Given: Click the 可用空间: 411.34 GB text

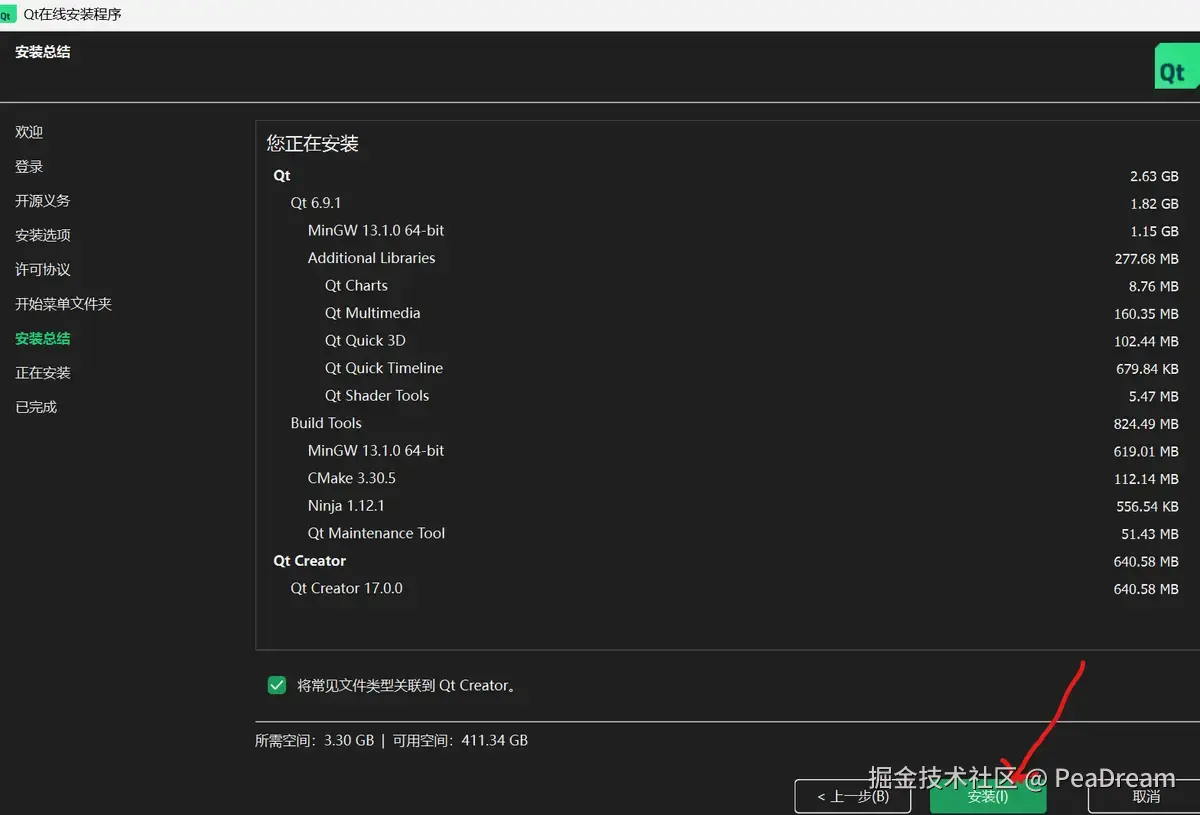Looking at the screenshot, I should [460, 741].
